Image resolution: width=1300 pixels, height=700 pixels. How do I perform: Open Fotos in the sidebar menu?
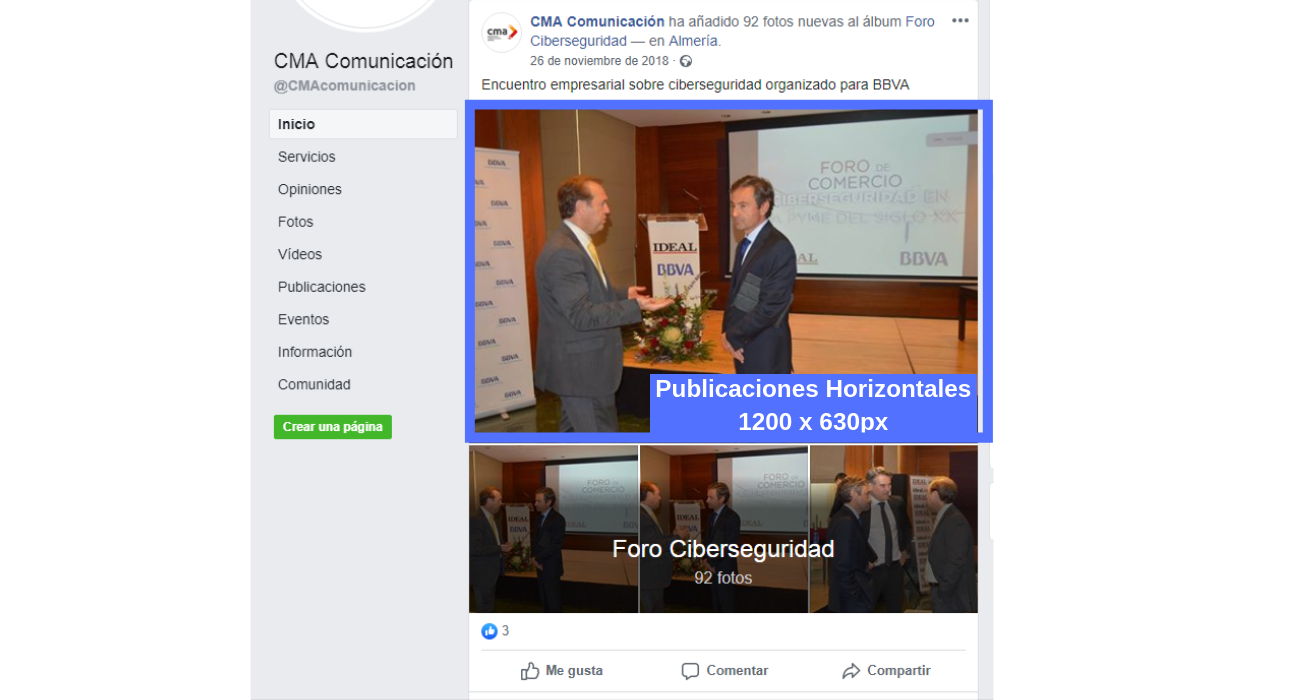pos(296,222)
